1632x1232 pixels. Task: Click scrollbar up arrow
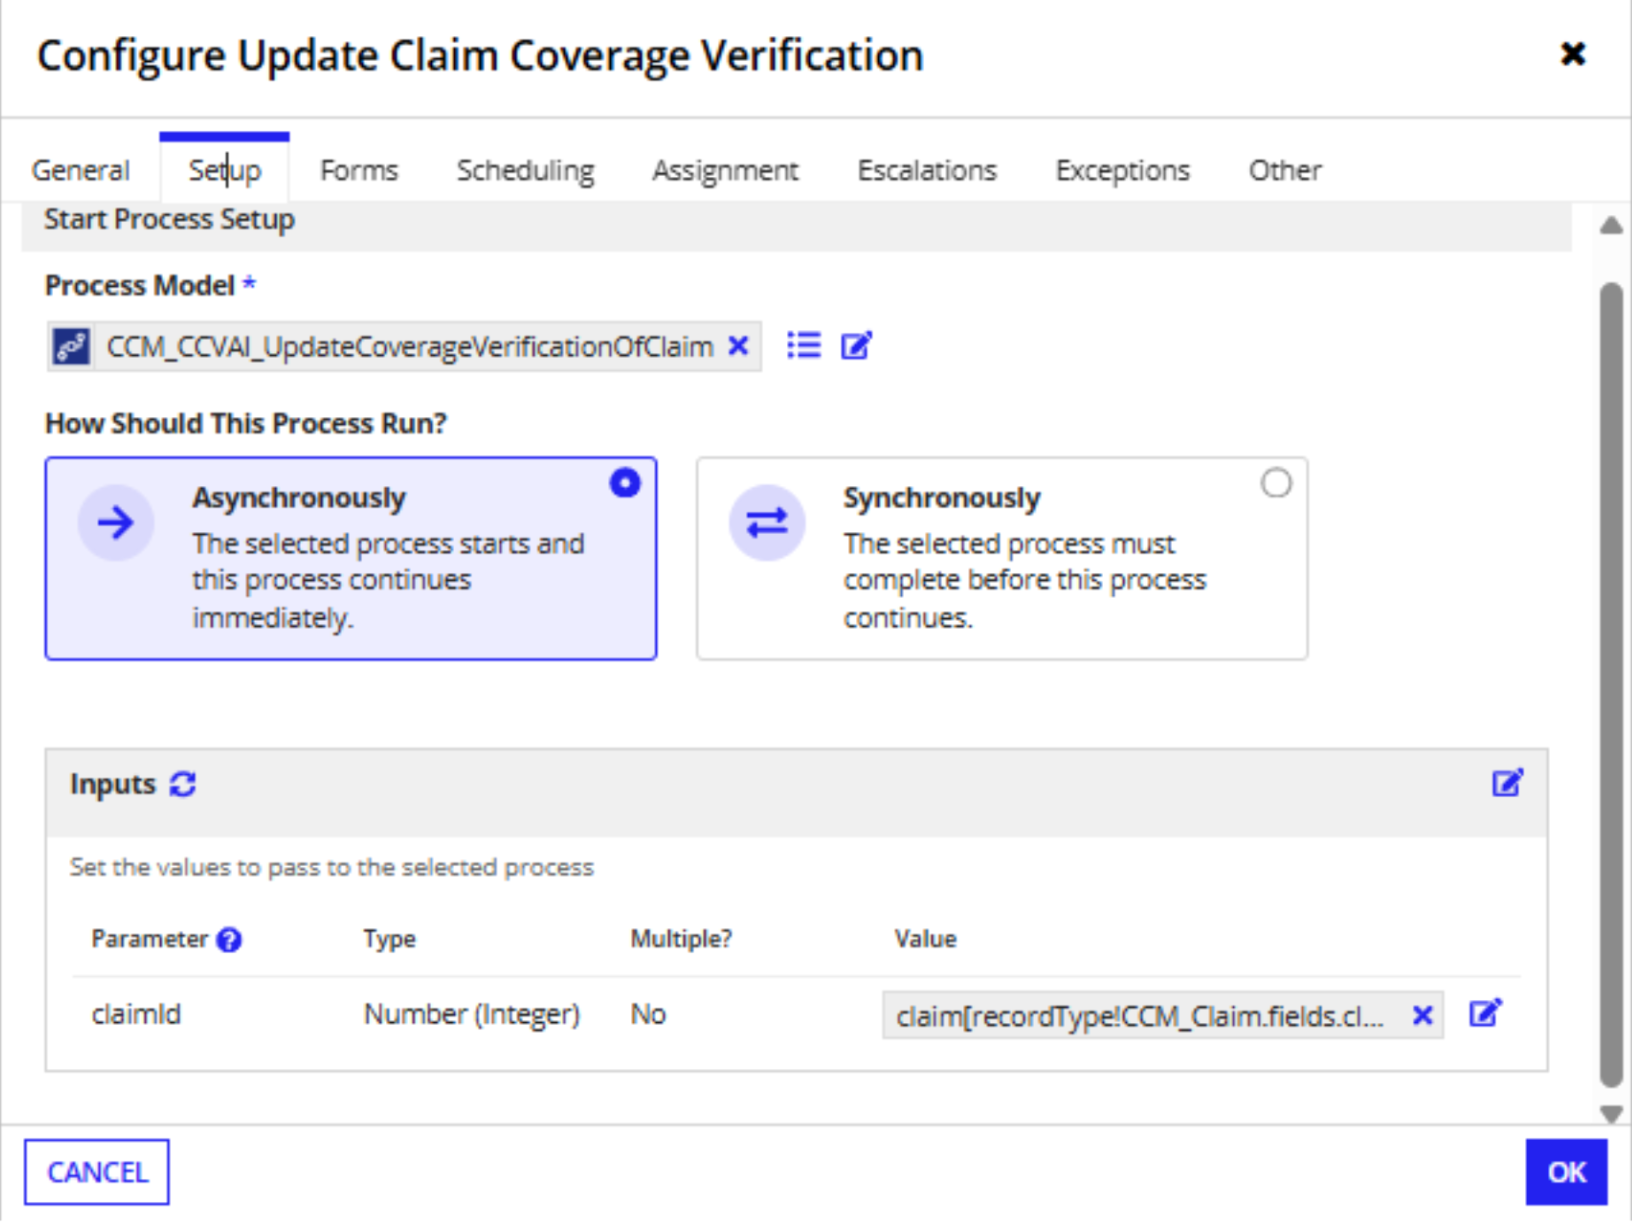(x=1611, y=225)
